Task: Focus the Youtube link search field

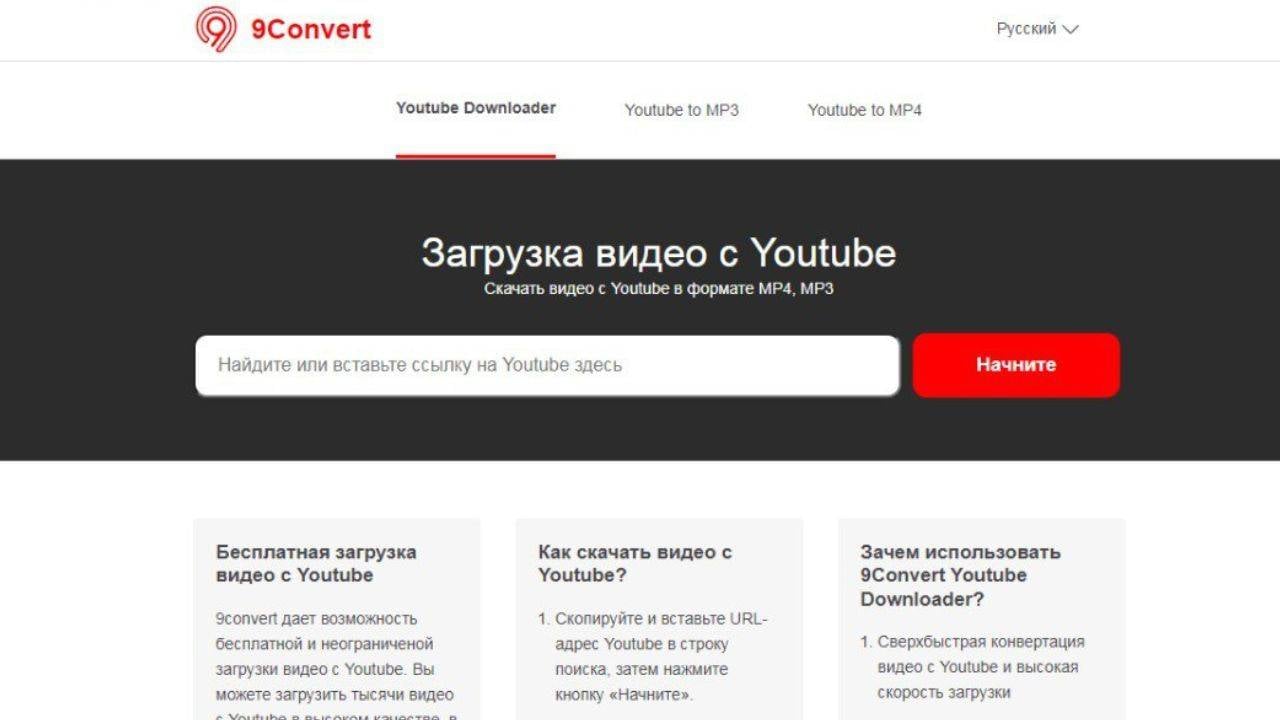Action: point(548,365)
